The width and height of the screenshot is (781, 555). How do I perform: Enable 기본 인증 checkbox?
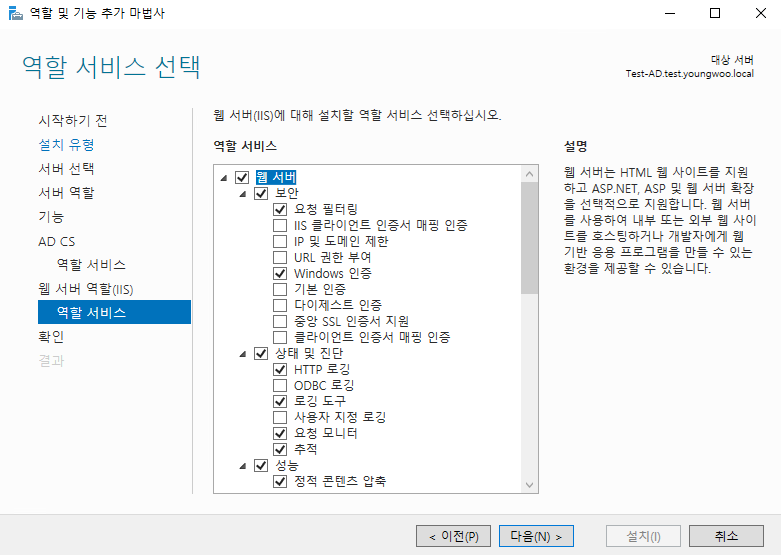tap(280, 289)
